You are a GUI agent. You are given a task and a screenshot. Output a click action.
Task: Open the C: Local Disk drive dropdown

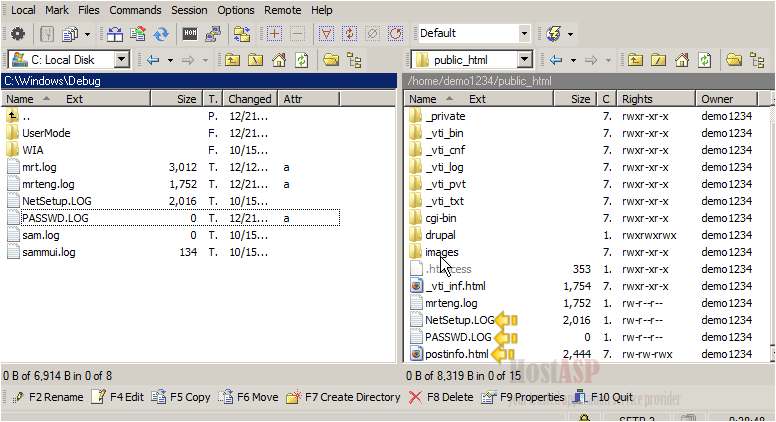(121, 60)
